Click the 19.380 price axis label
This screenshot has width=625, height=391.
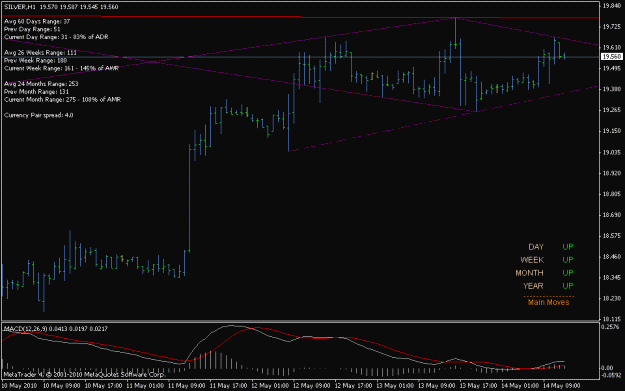[611, 89]
